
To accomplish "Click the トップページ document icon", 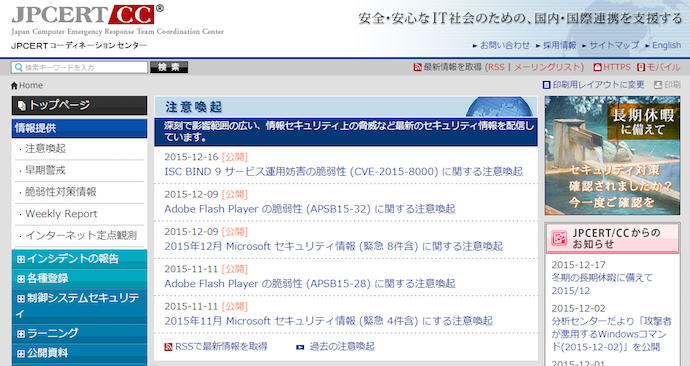I will coord(22,106).
